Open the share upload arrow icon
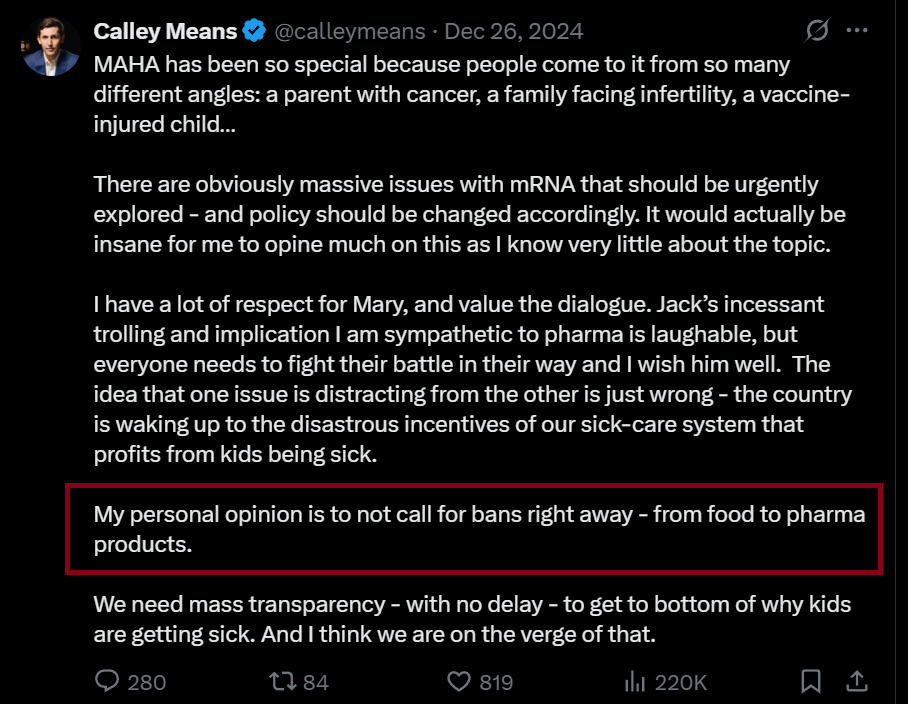This screenshot has width=908, height=704. pos(857,681)
